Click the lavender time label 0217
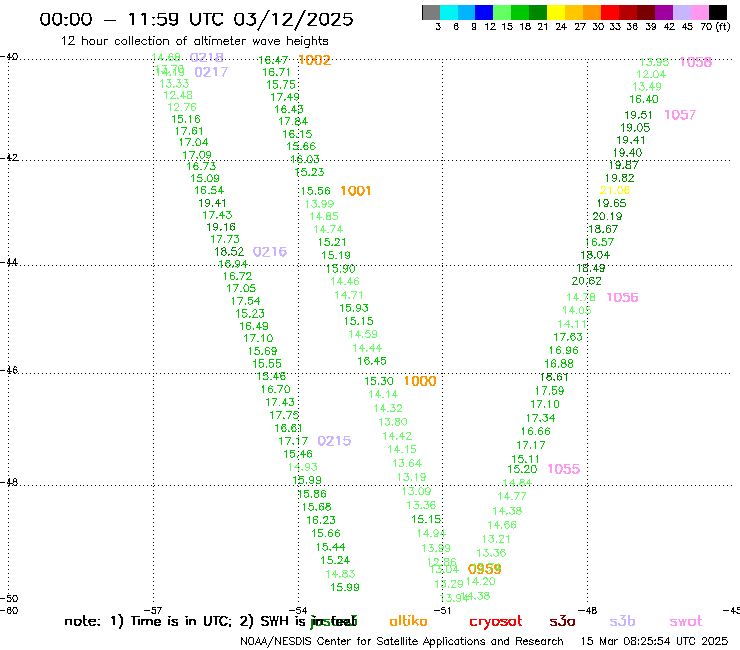The width and height of the screenshot is (740, 650). click(x=211, y=72)
